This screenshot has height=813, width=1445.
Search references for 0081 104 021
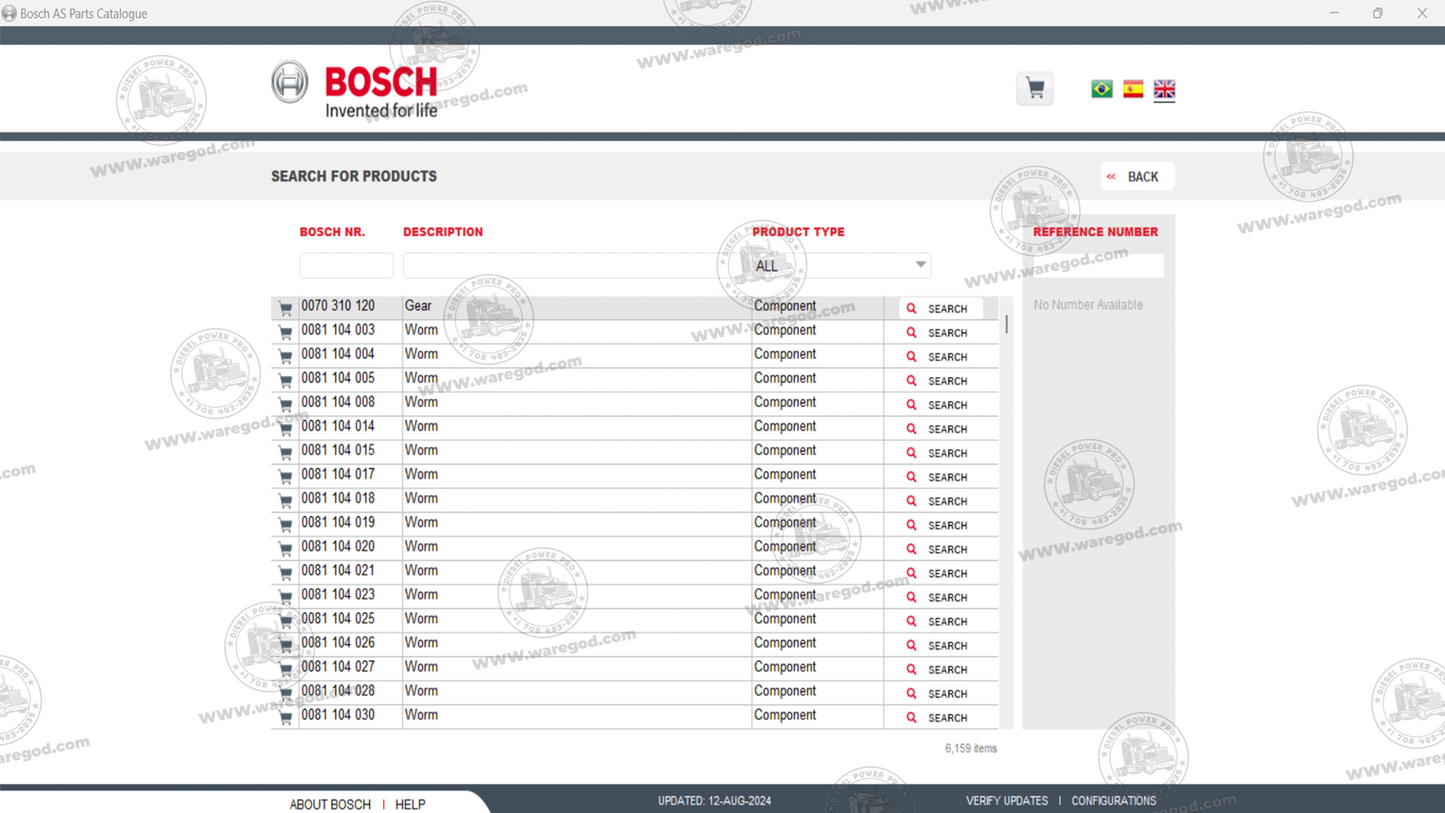click(939, 573)
